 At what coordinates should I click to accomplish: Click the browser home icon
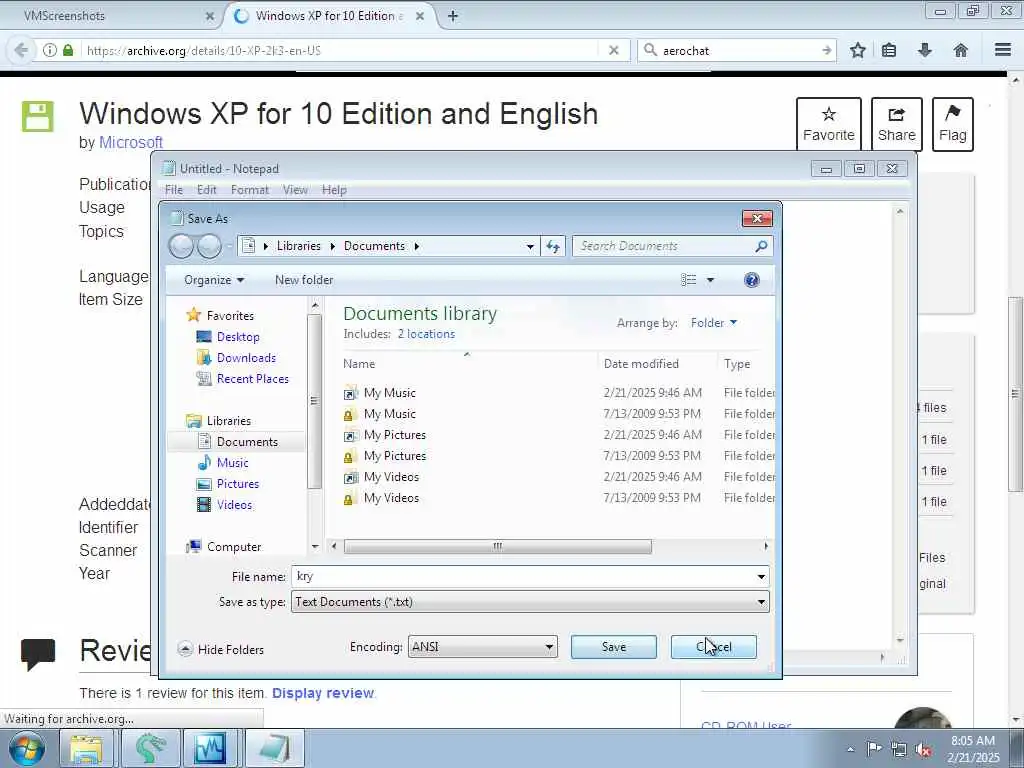(x=961, y=50)
